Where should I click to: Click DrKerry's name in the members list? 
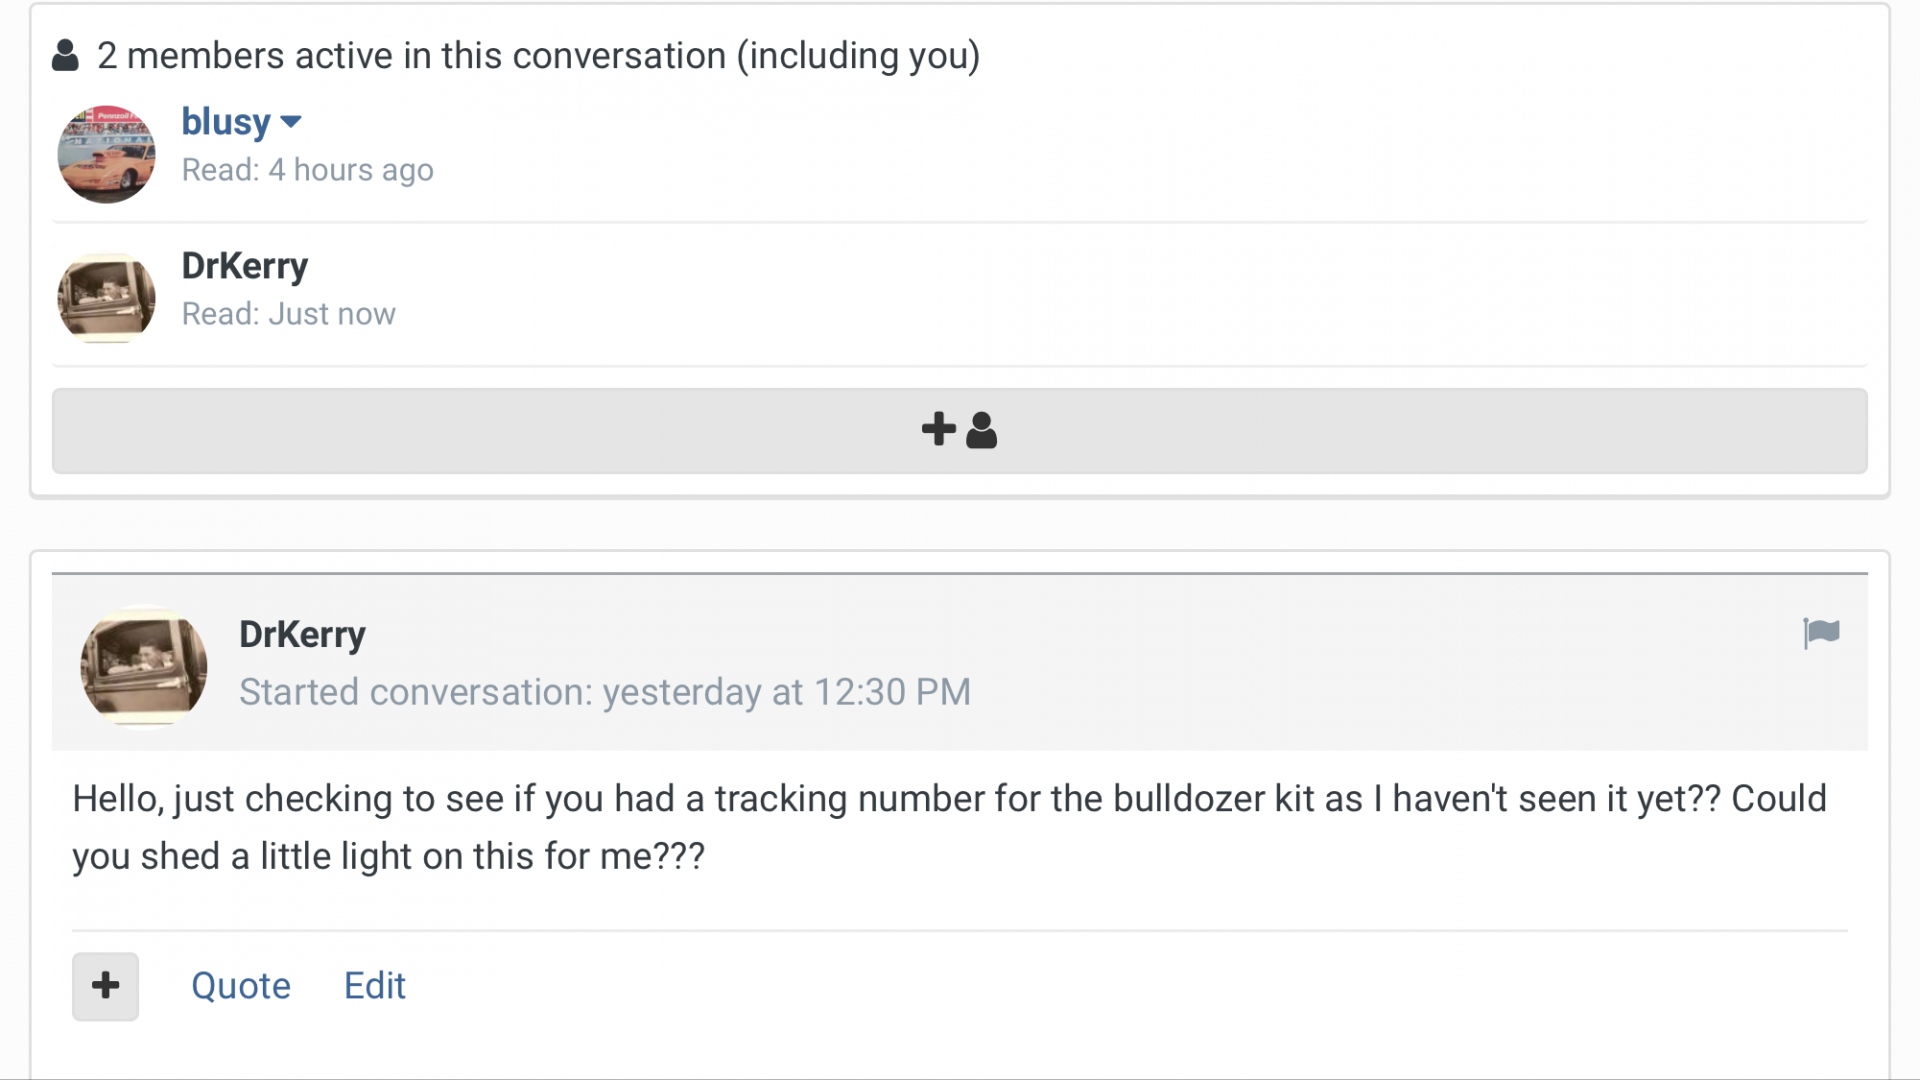(x=244, y=266)
